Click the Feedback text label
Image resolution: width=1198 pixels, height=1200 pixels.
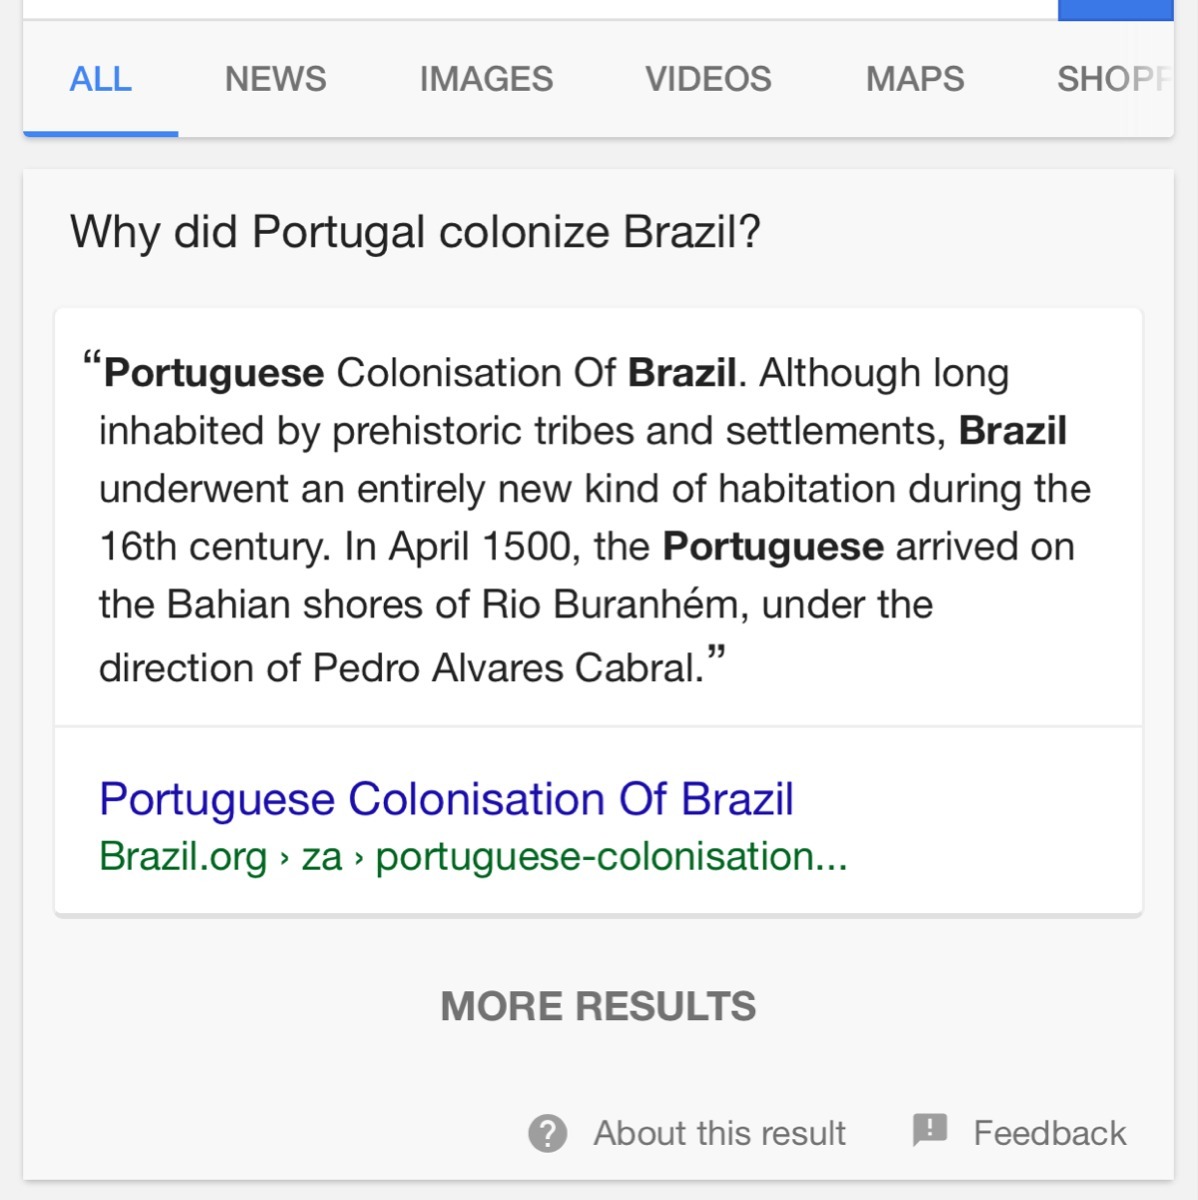(x=1049, y=1134)
